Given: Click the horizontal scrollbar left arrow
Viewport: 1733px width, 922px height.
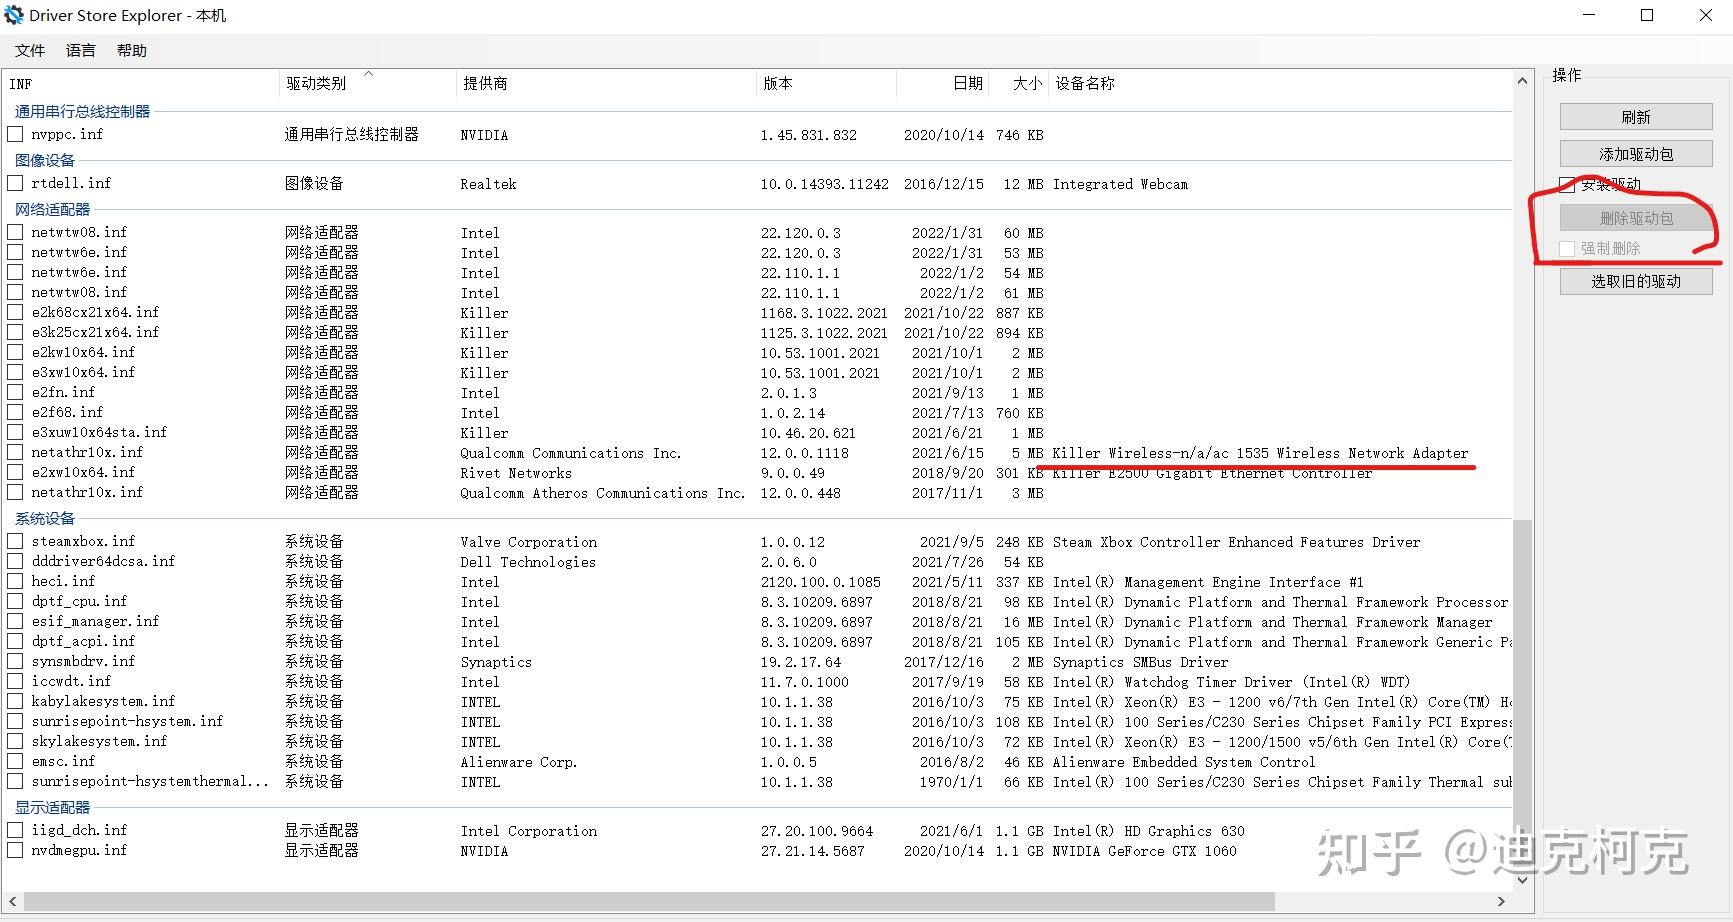Looking at the screenshot, I should tap(12, 901).
